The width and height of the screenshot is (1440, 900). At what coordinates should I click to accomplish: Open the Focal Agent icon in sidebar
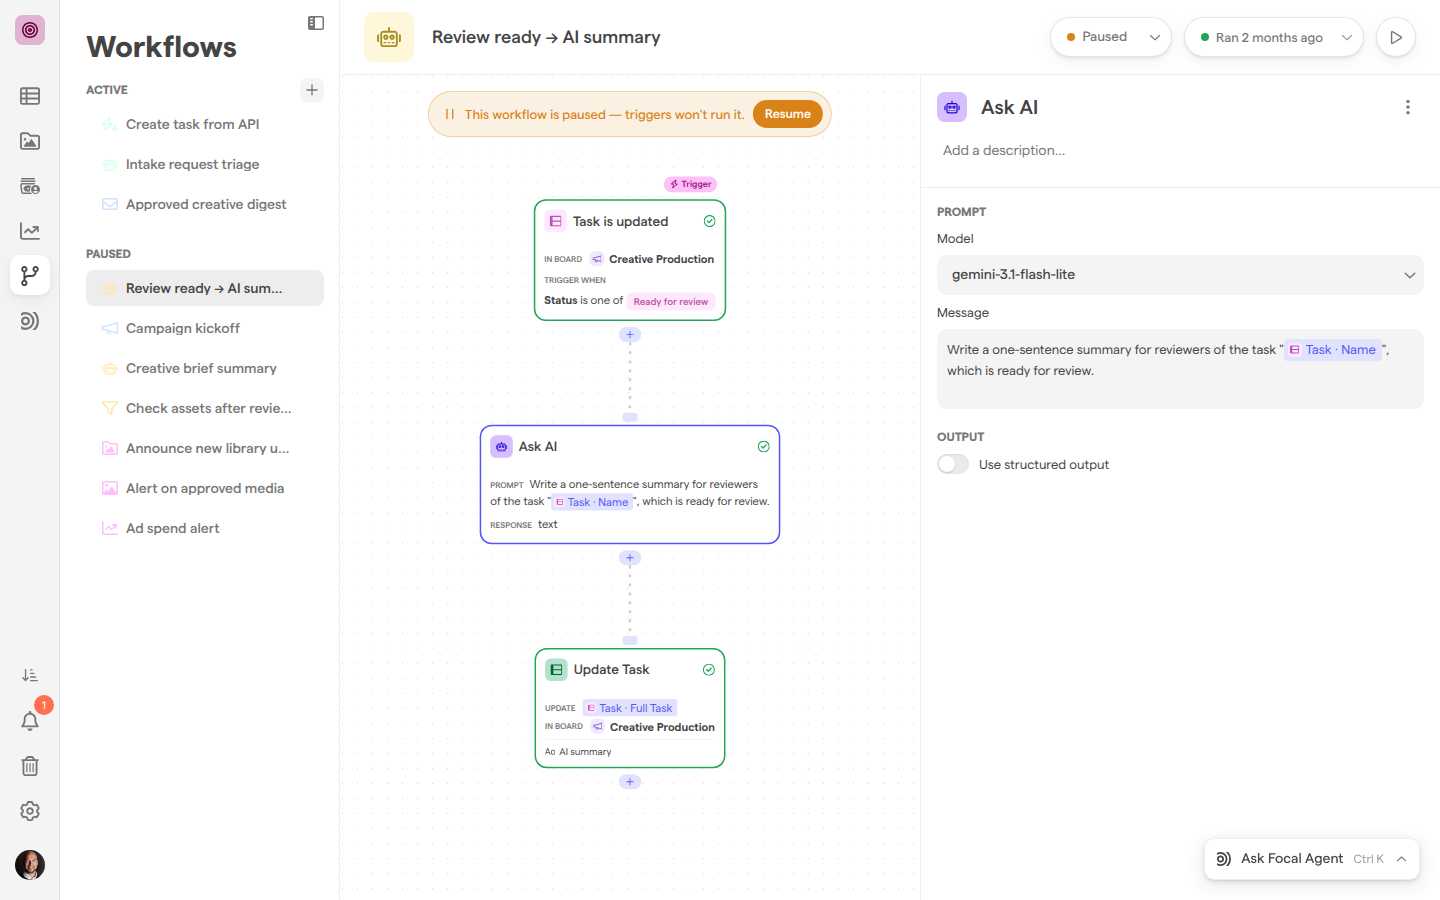(30, 321)
